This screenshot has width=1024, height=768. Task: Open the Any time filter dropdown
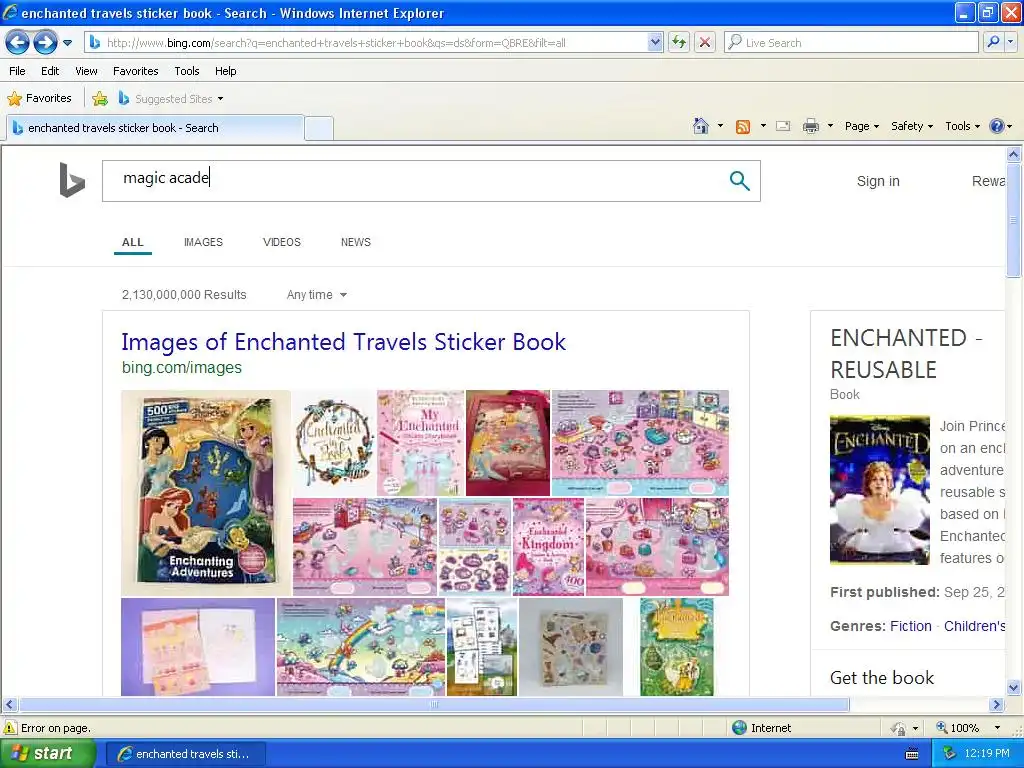coord(317,295)
